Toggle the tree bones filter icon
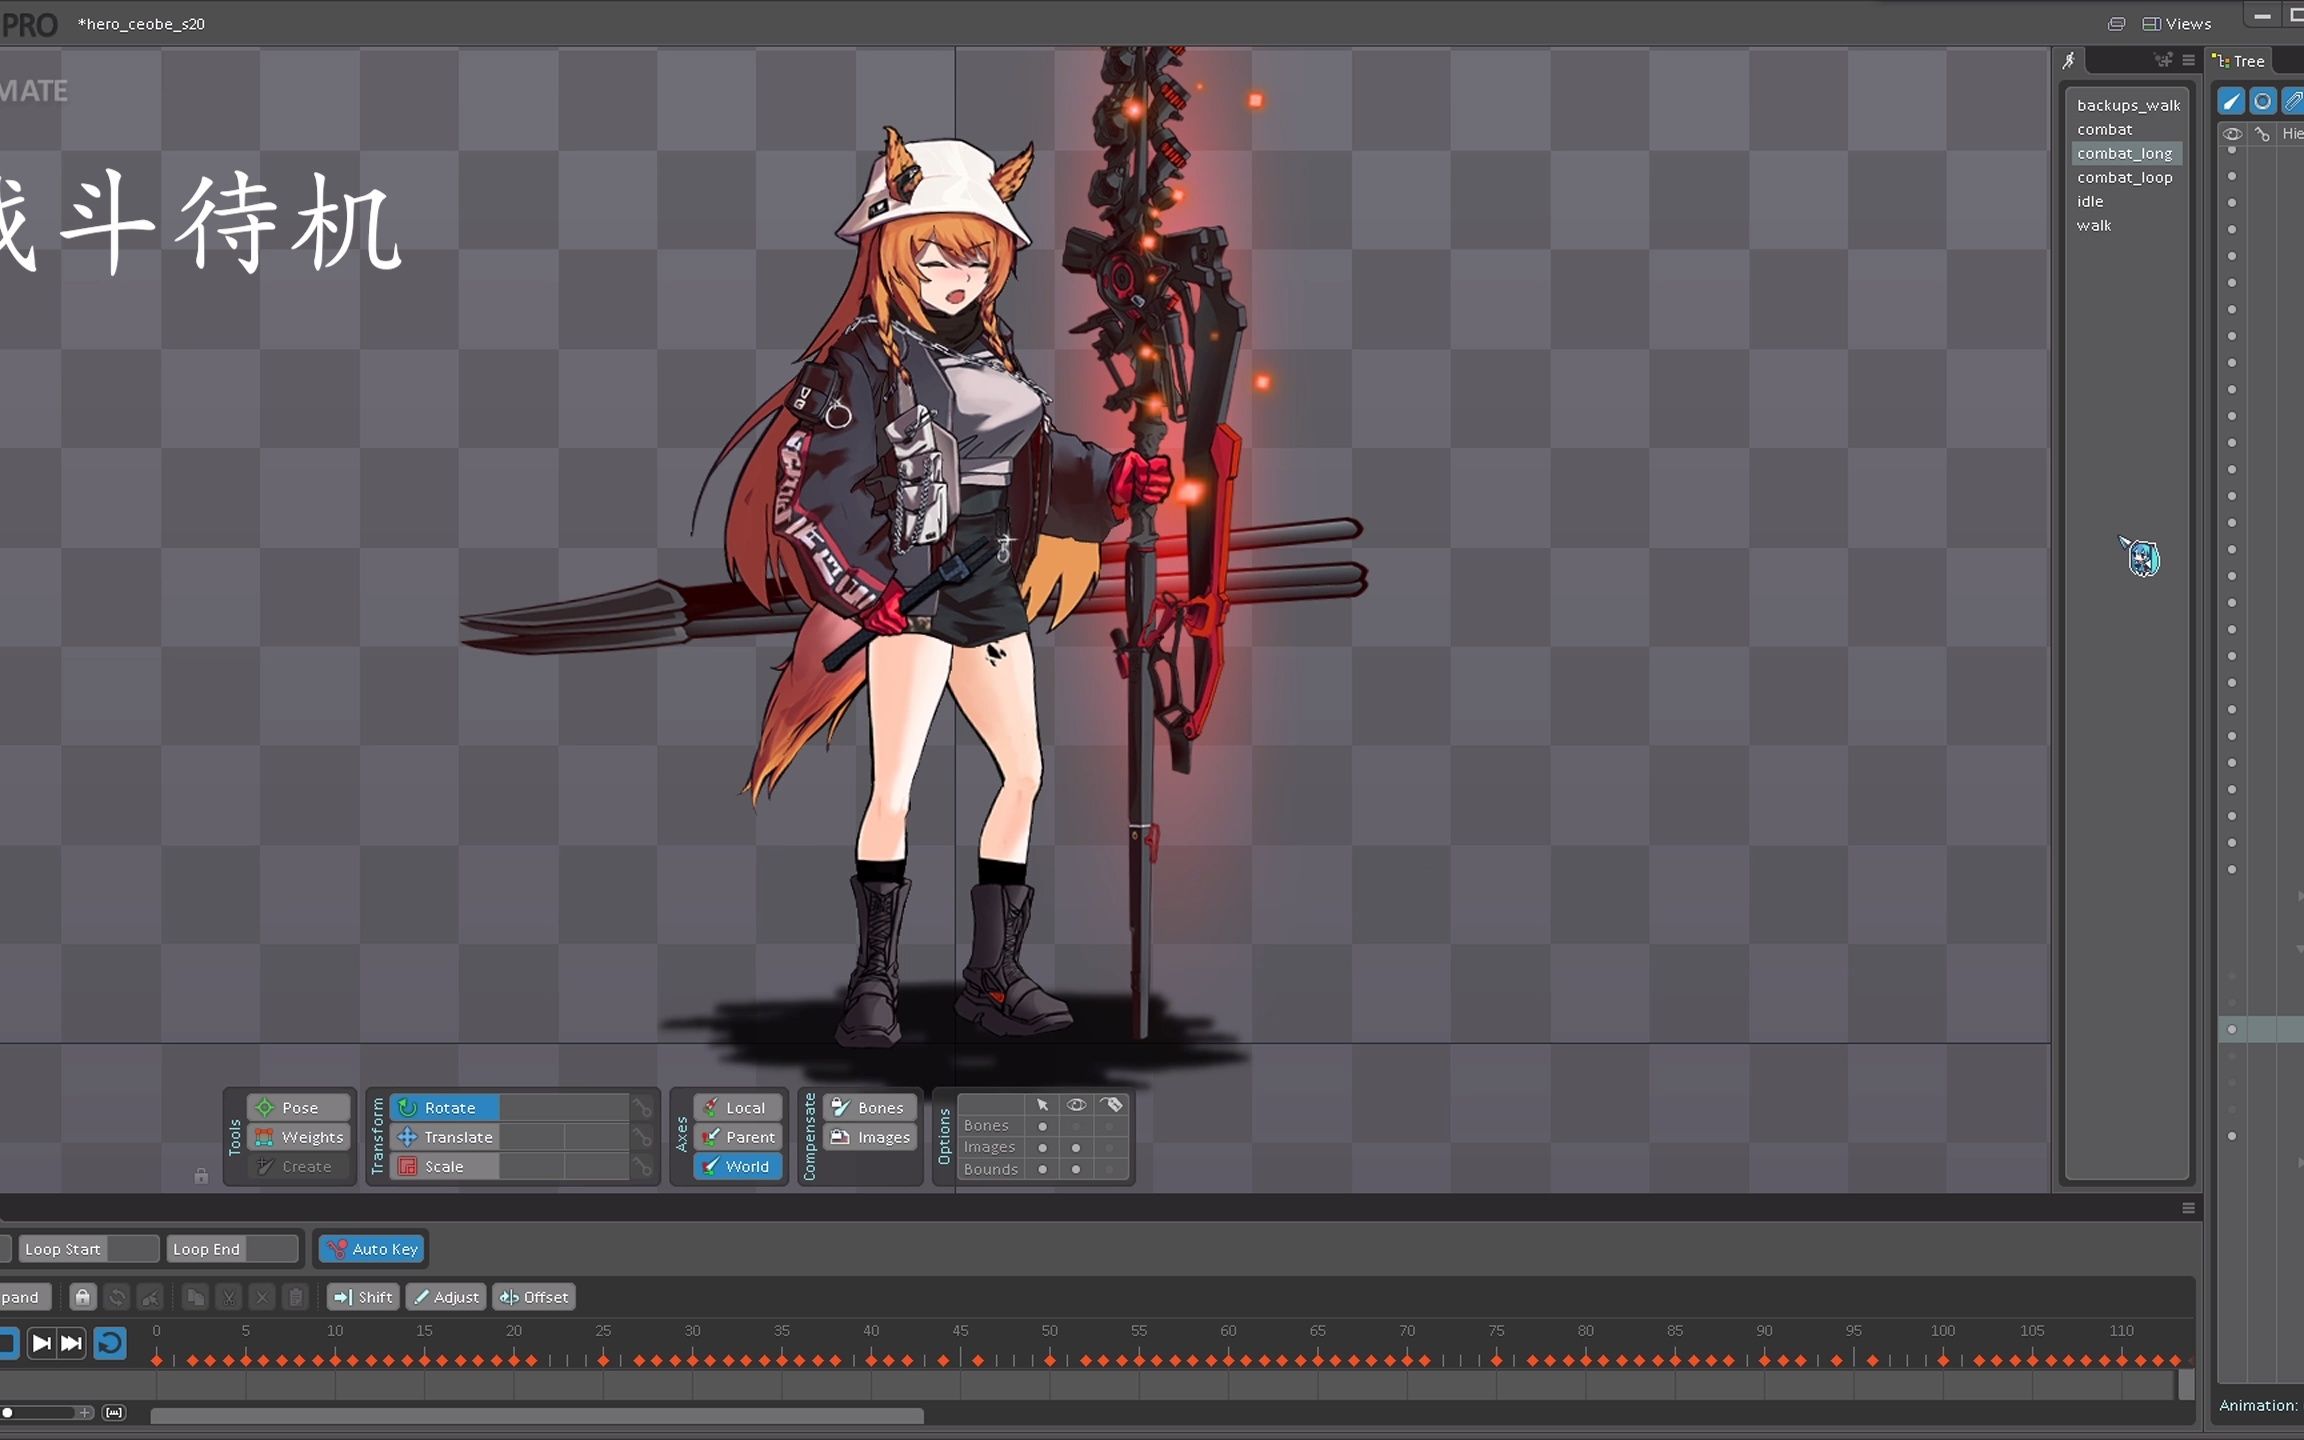The image size is (2304, 1440). pyautogui.click(x=2231, y=101)
